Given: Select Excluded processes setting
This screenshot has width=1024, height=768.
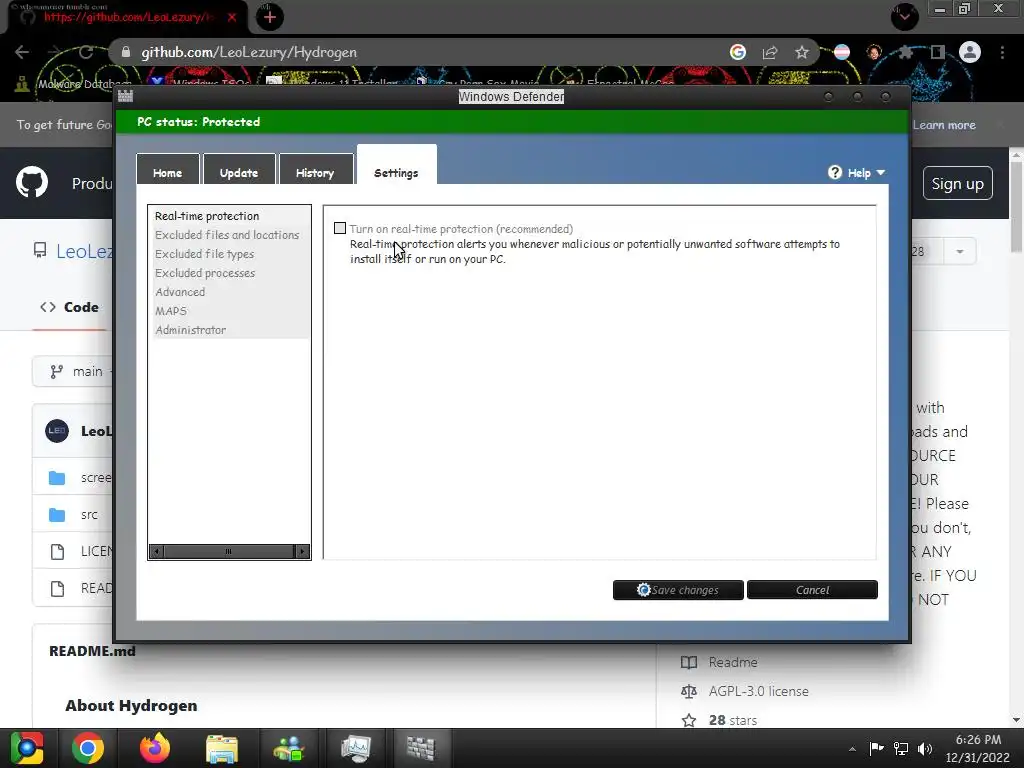Looking at the screenshot, I should point(205,273).
